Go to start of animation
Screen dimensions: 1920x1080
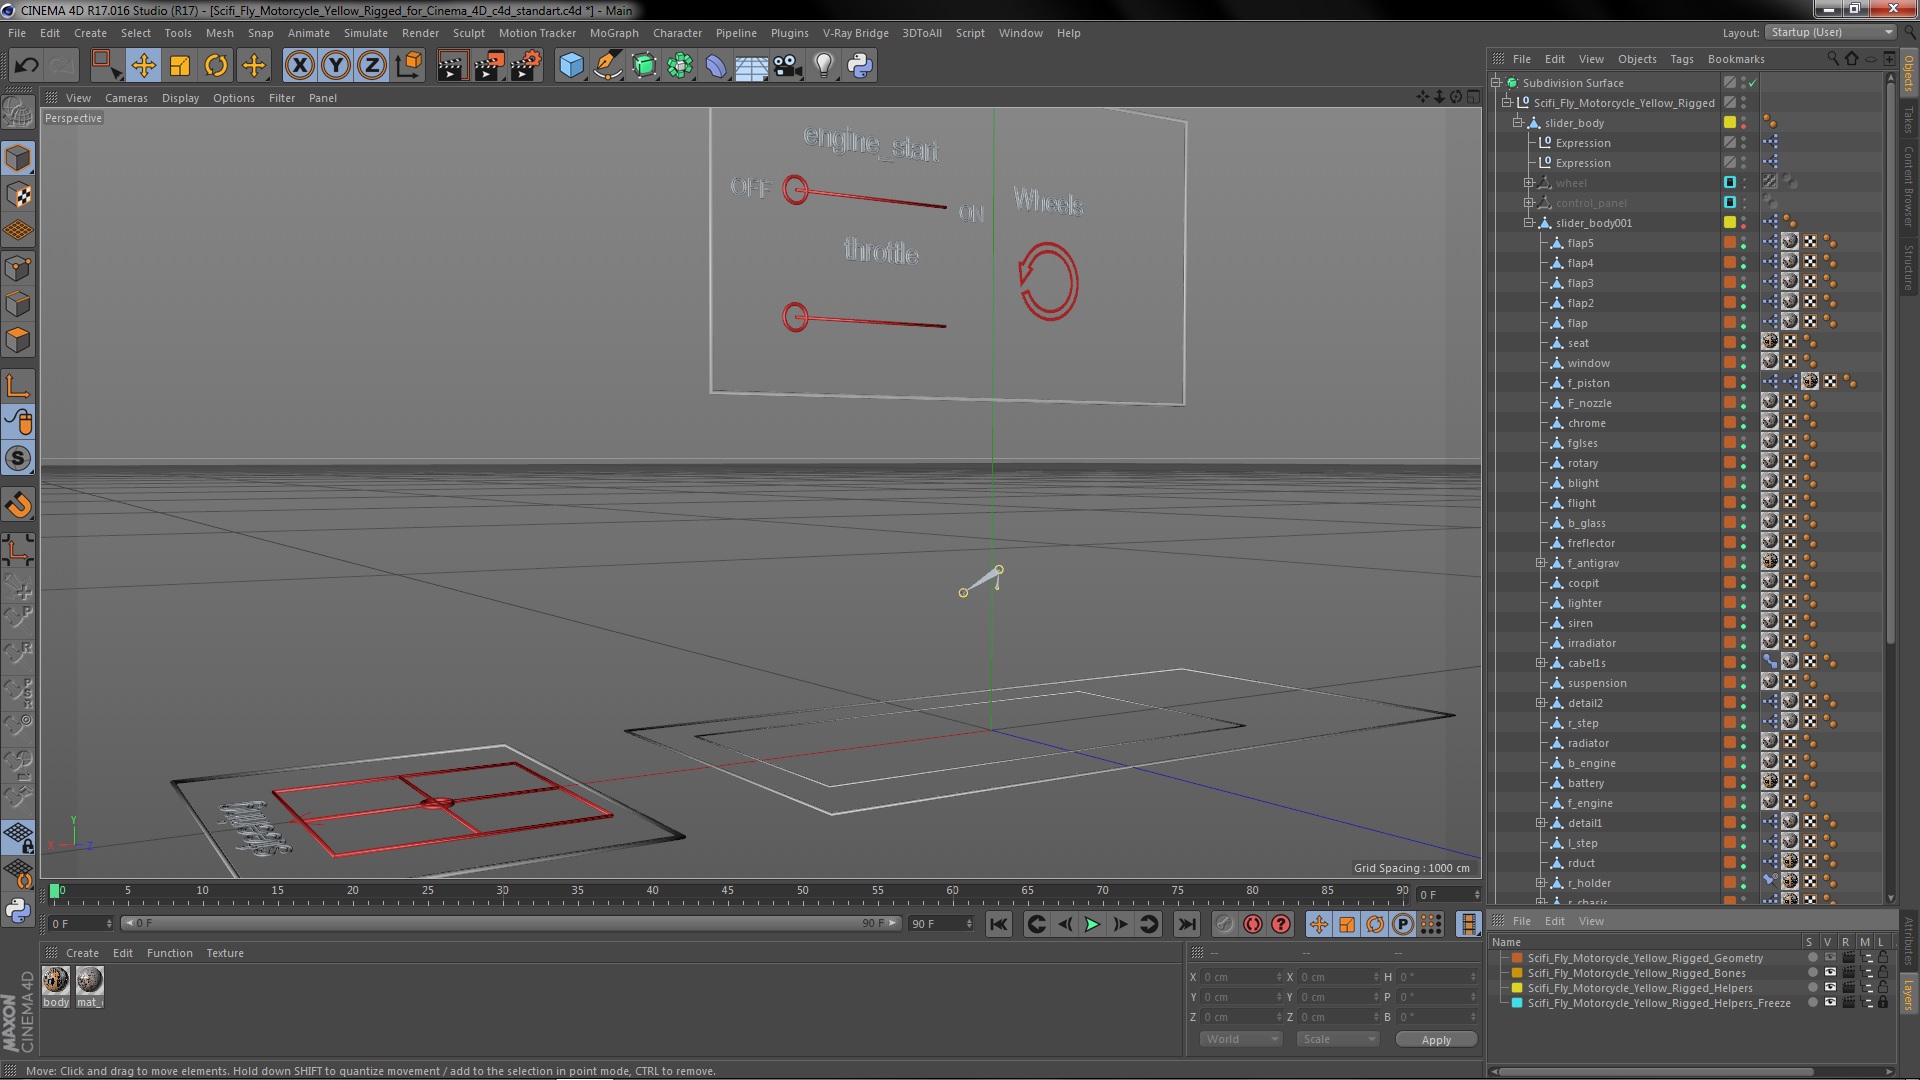click(x=998, y=924)
